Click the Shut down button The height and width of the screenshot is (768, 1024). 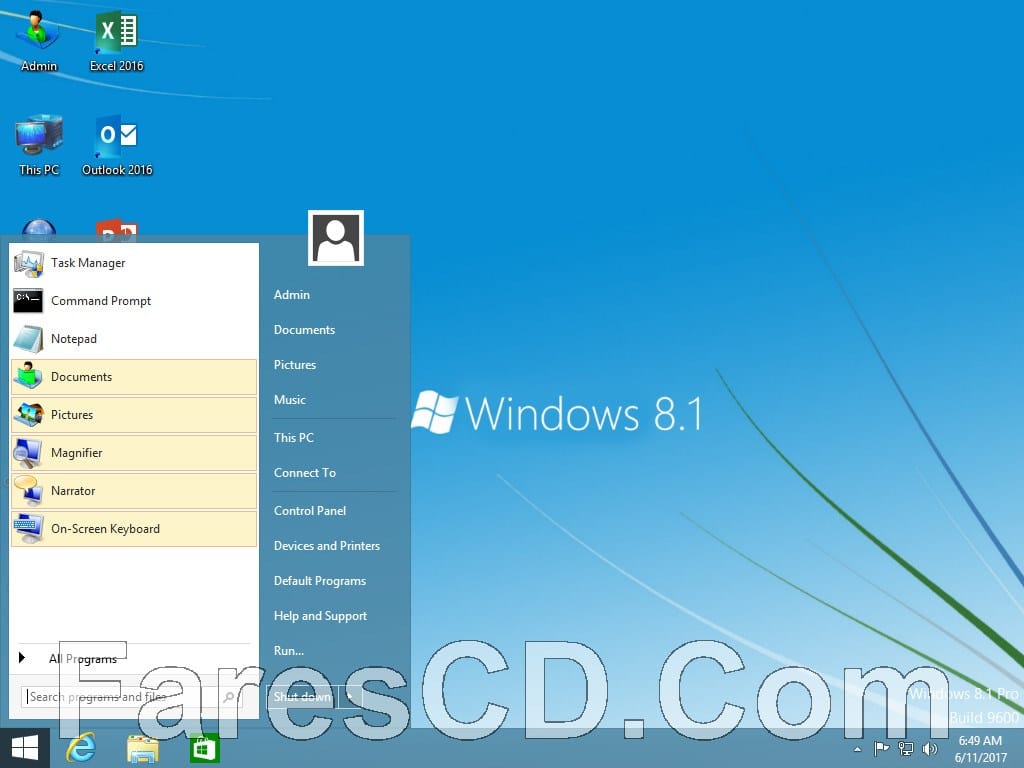tap(302, 697)
